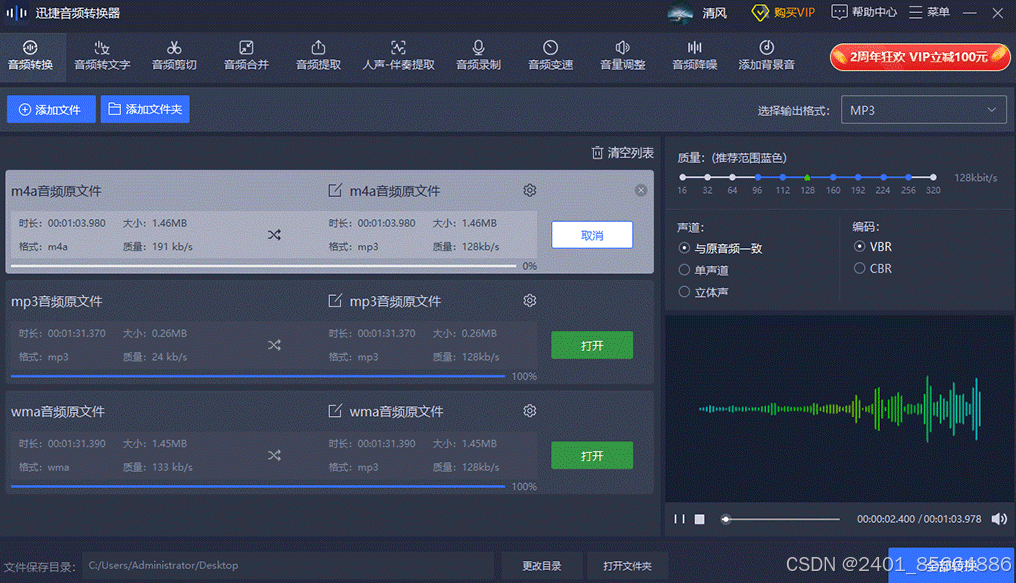Open the 添加背景音 add background sound tool

(766, 56)
